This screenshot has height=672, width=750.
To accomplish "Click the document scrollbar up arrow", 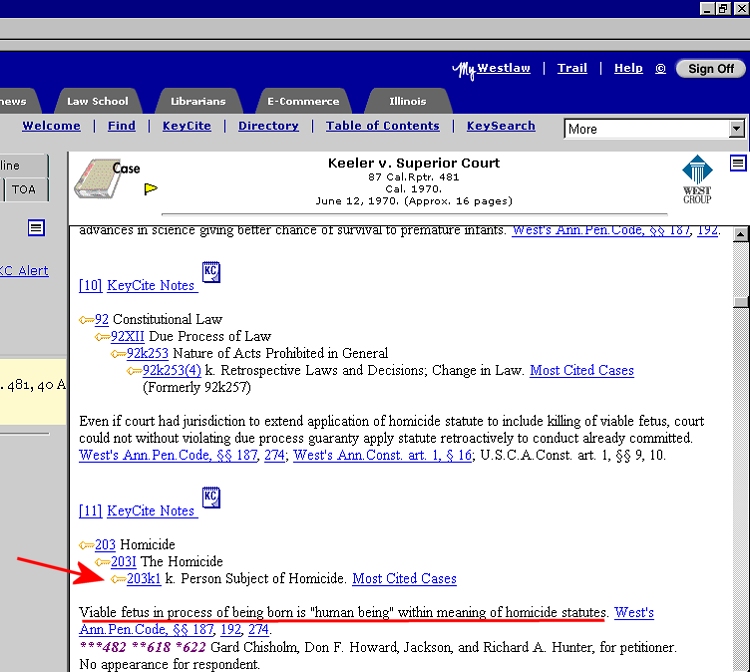I will (741, 234).
